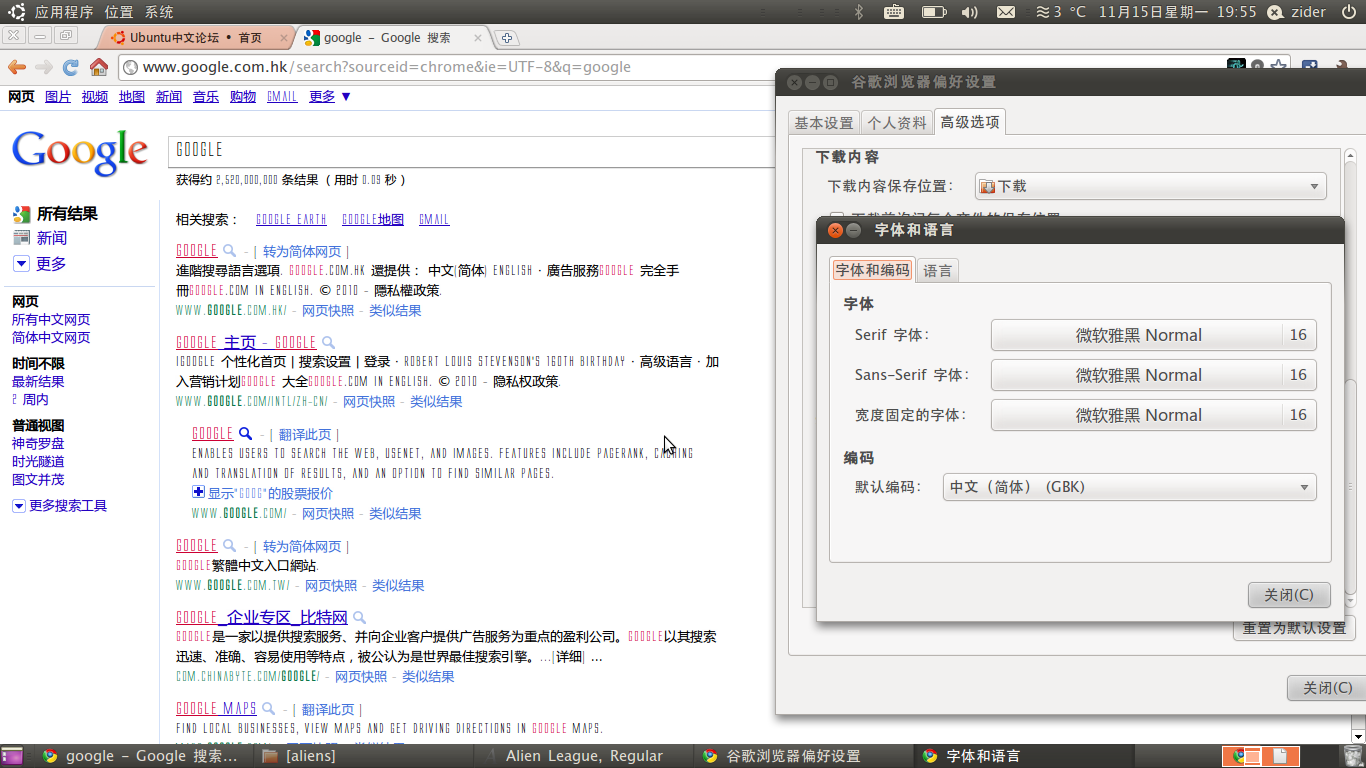Screen dimensions: 1366x768
Task: Click the magnifier icon beside GOOGLE 主页 result
Action: 327,342
